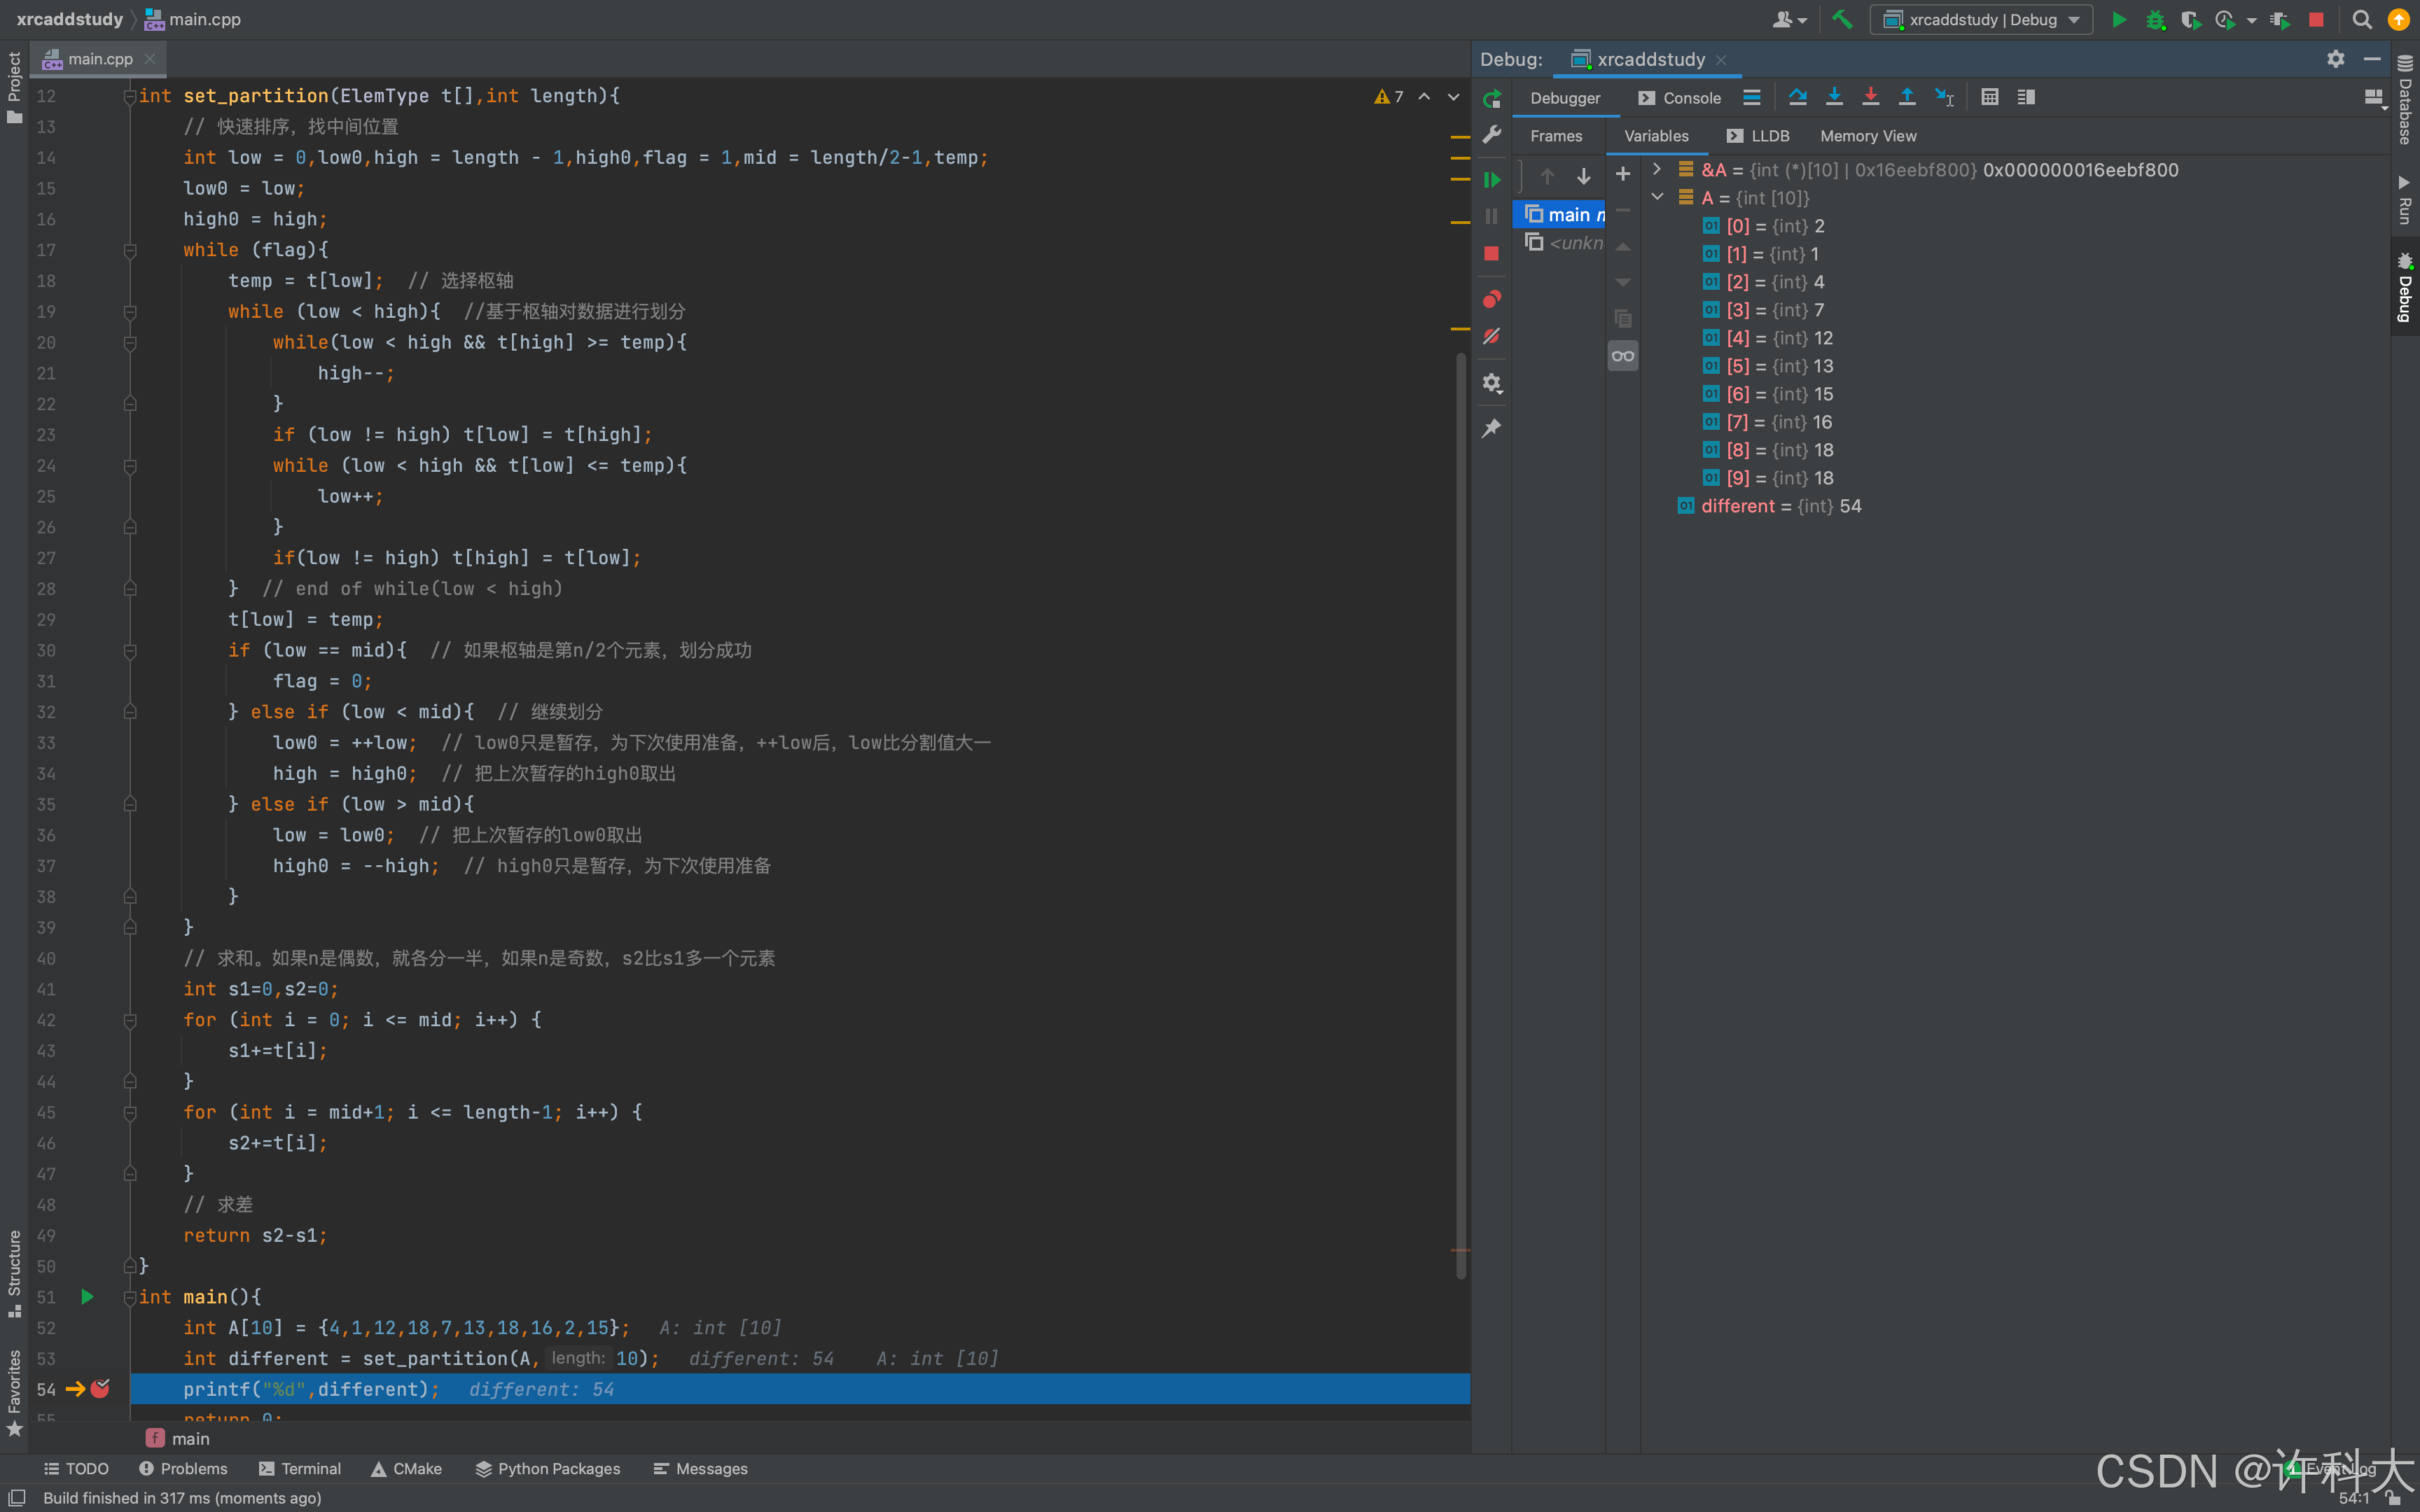This screenshot has width=2420, height=1512.
Task: Click the Step Over debugger icon
Action: [x=1797, y=97]
